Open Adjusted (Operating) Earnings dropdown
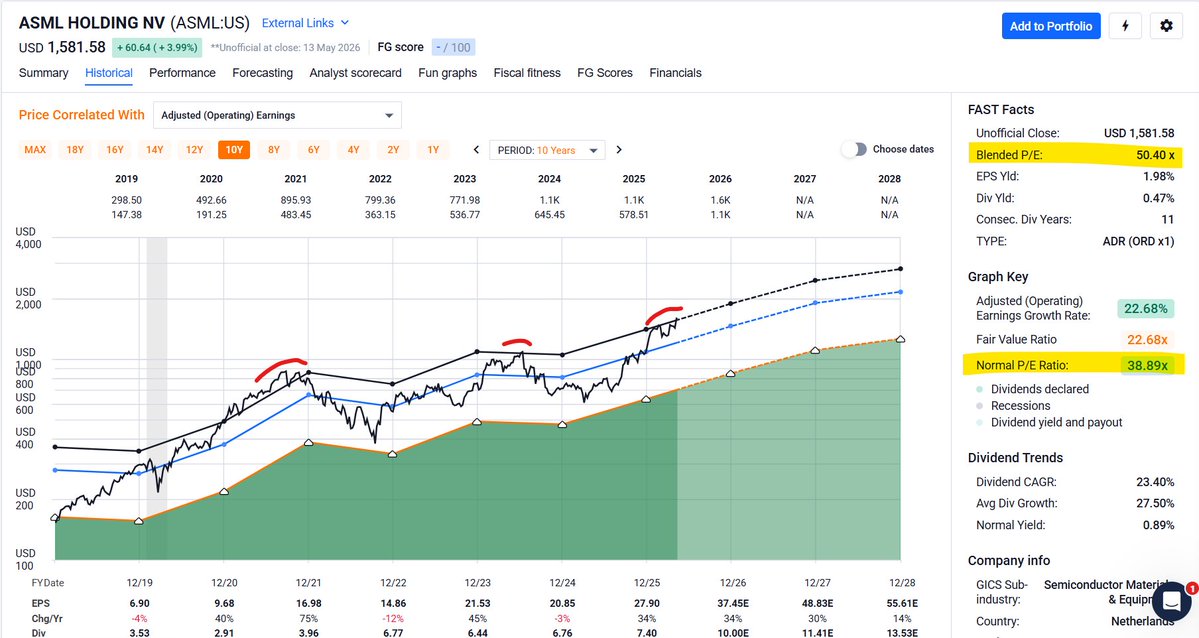Image resolution: width=1199 pixels, height=638 pixels. tap(278, 116)
